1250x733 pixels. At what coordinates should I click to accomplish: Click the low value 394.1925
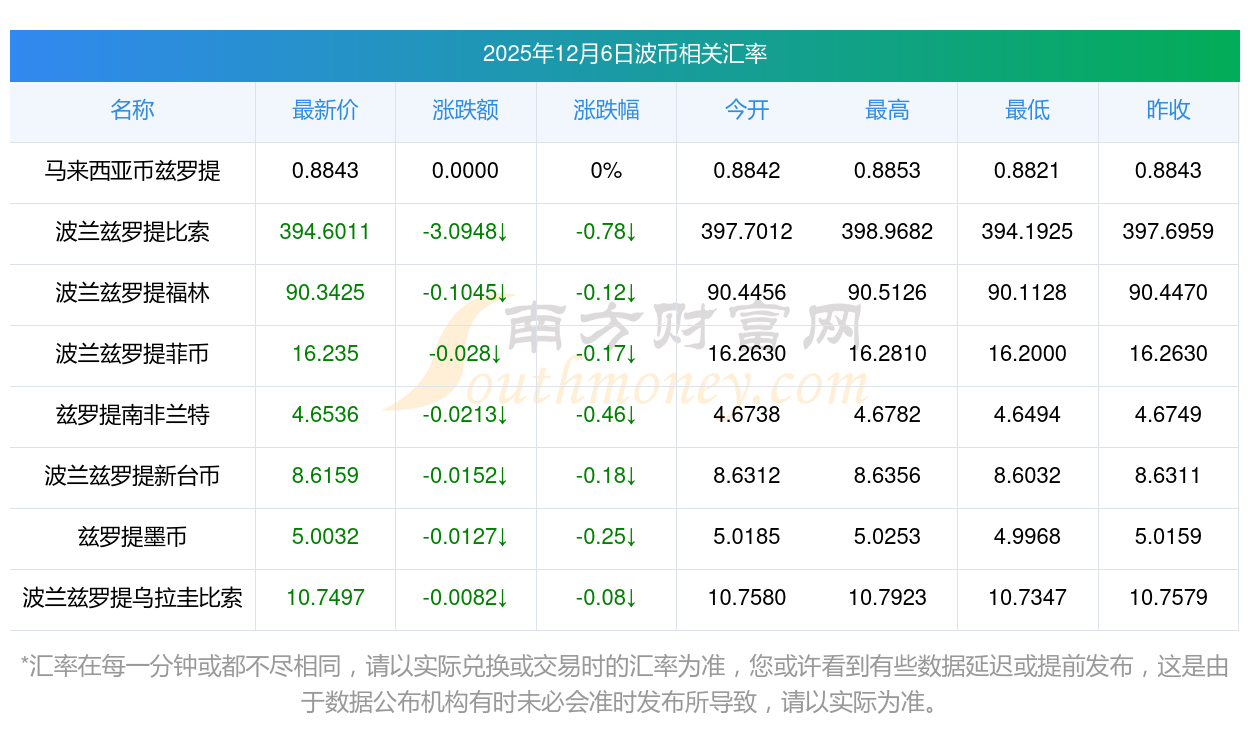coord(1027,232)
